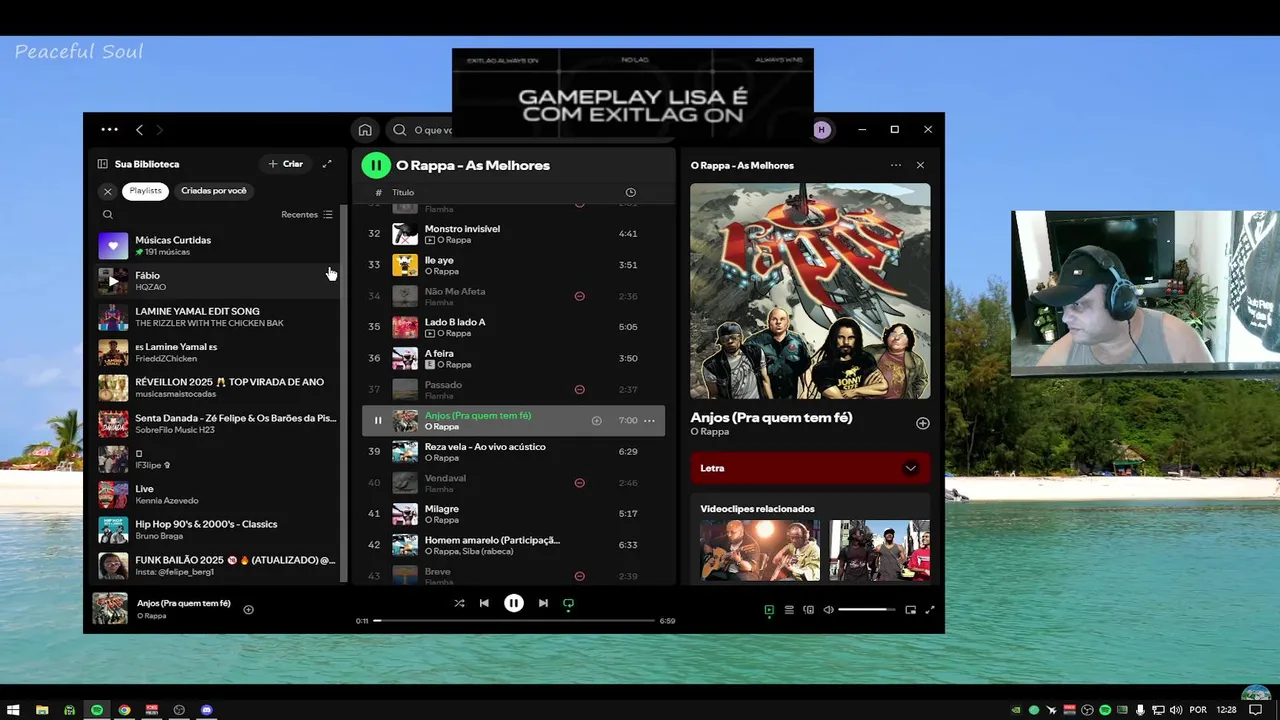Expand the library to full view

tap(326, 164)
